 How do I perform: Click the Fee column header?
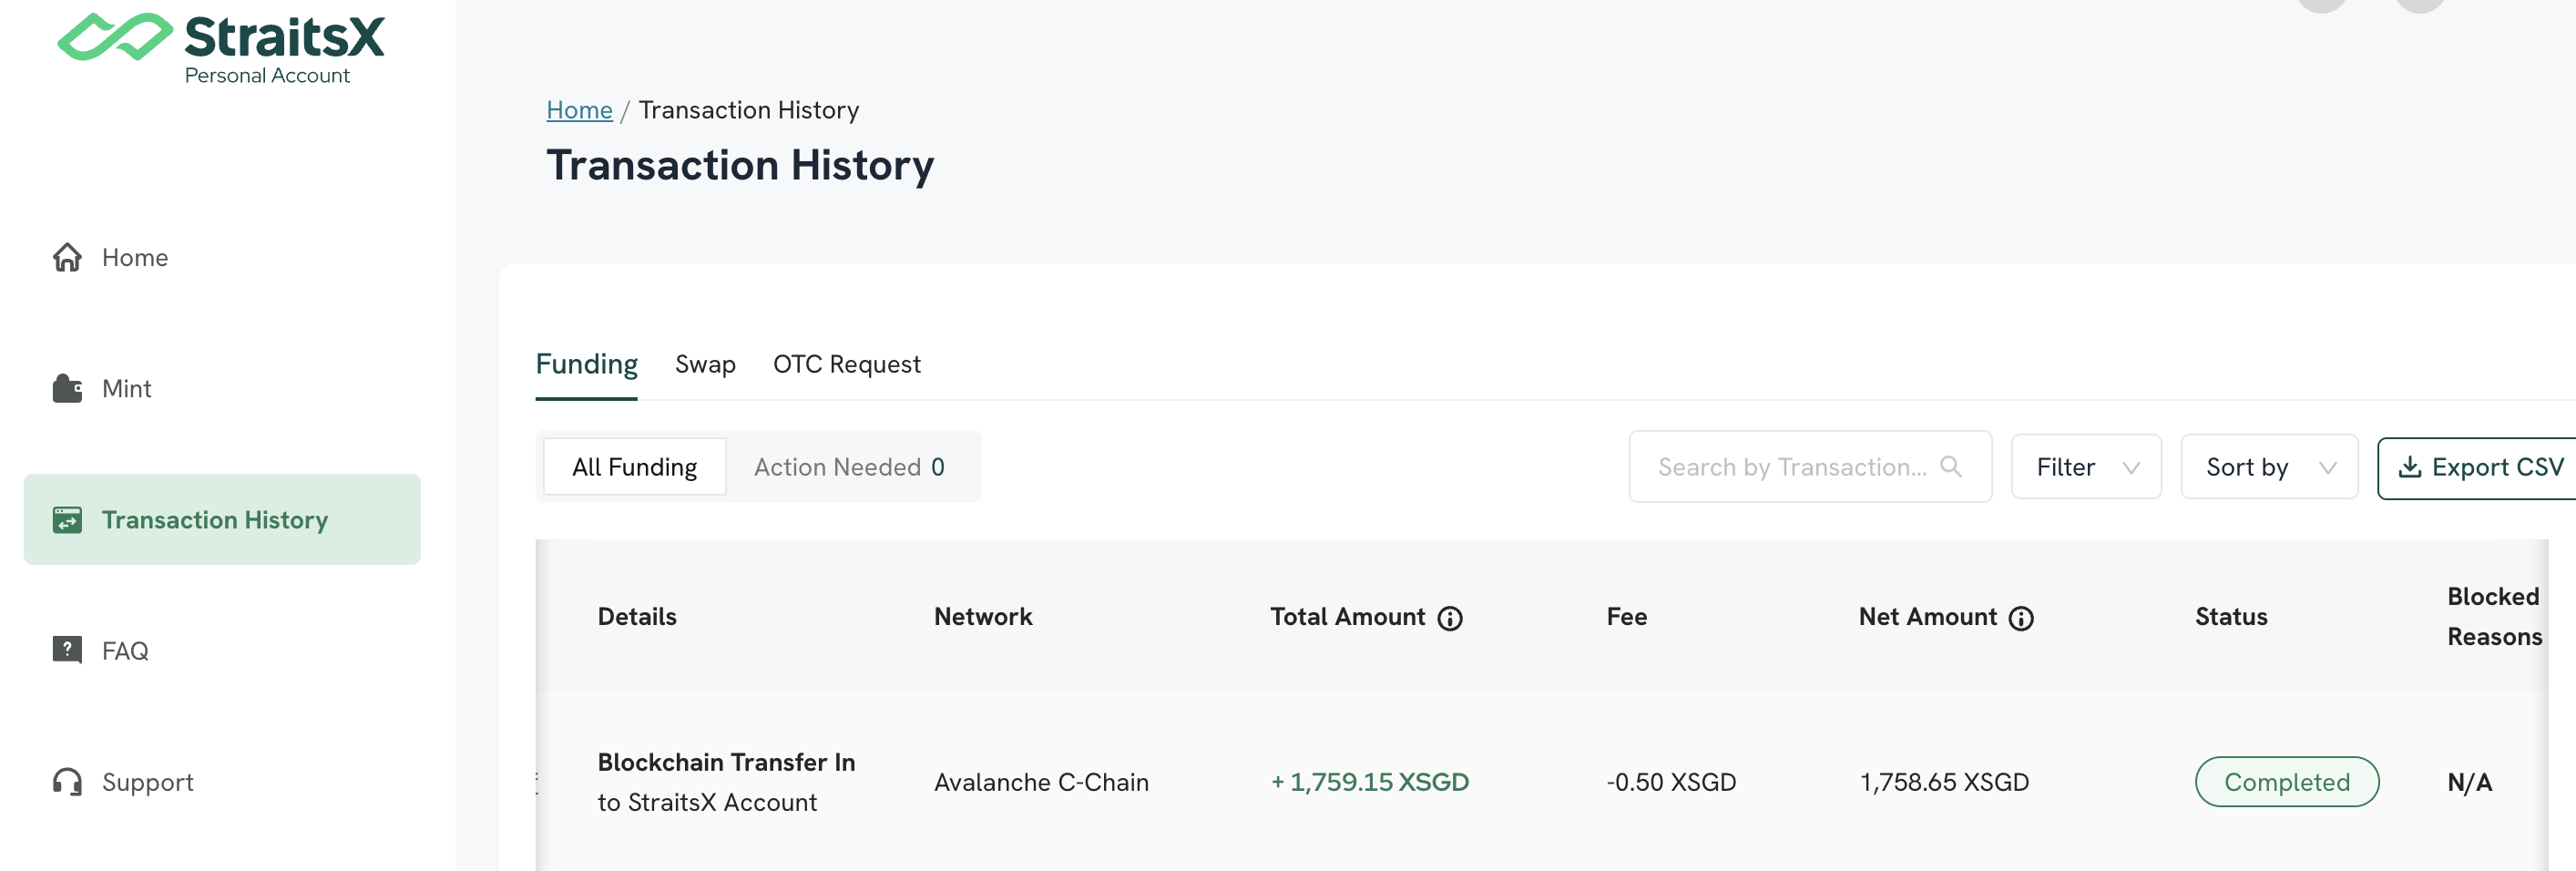(1627, 616)
